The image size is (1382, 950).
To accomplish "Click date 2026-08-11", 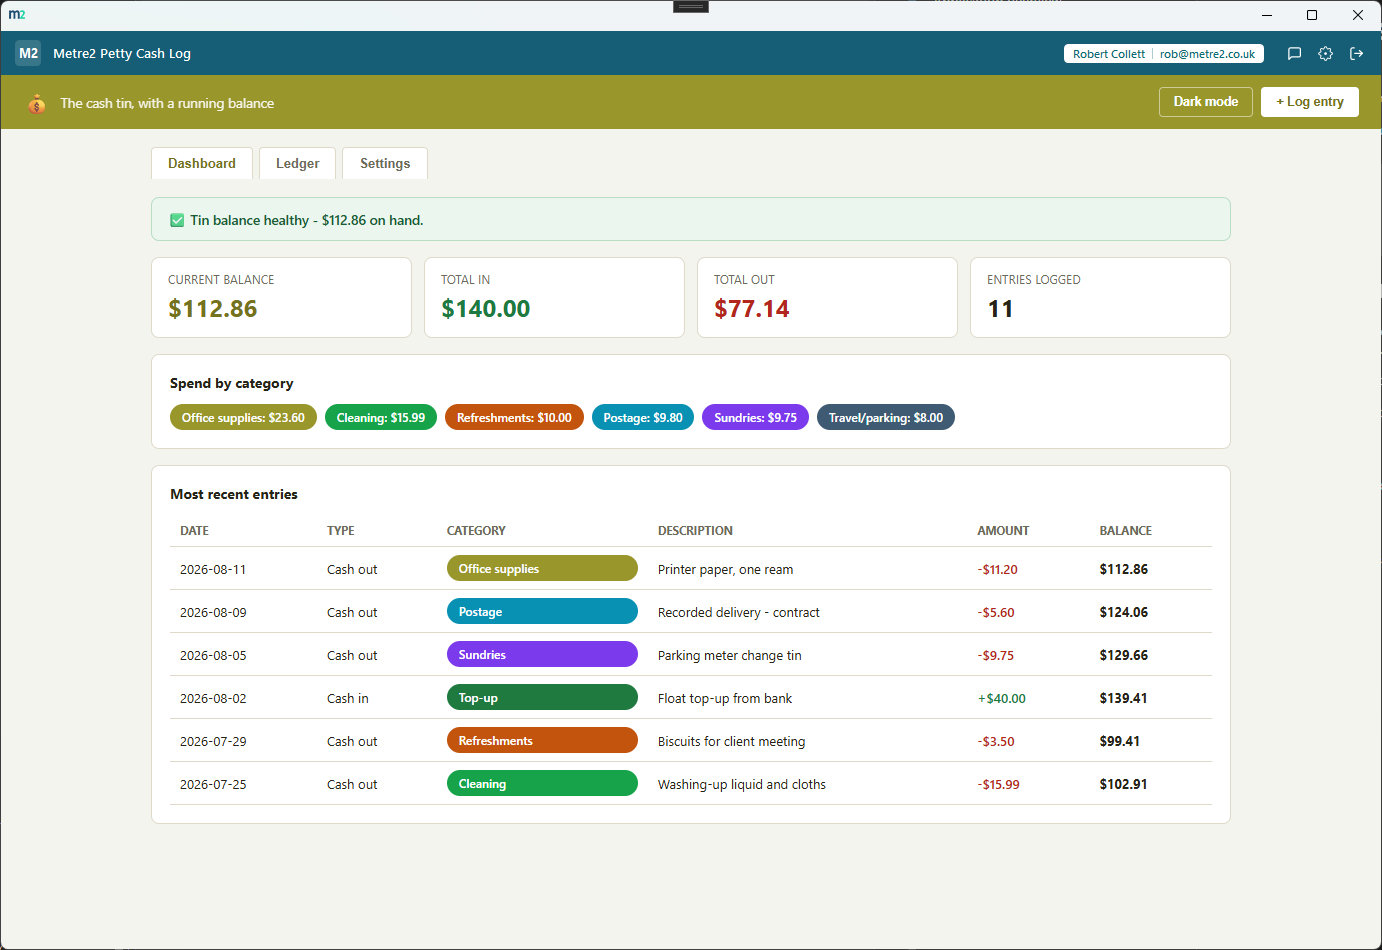I will [213, 569].
